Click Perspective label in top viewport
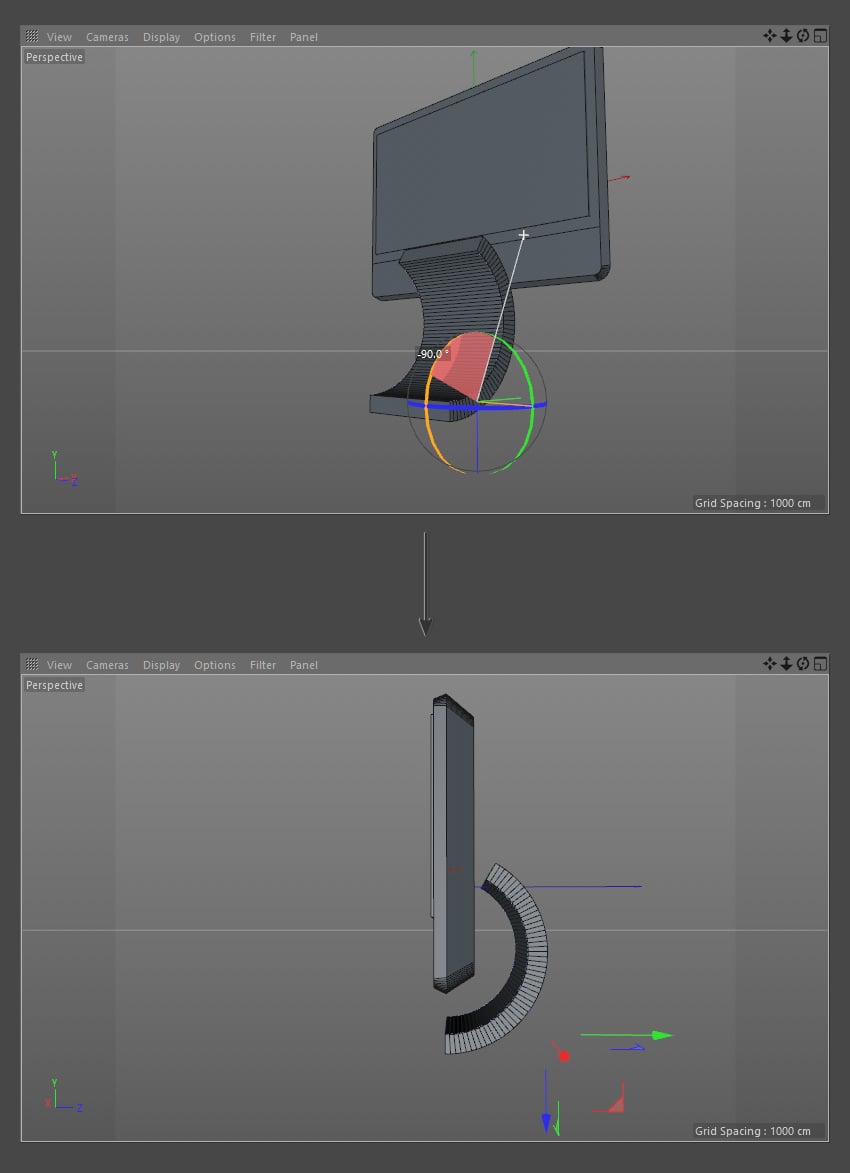850x1173 pixels. [55, 57]
